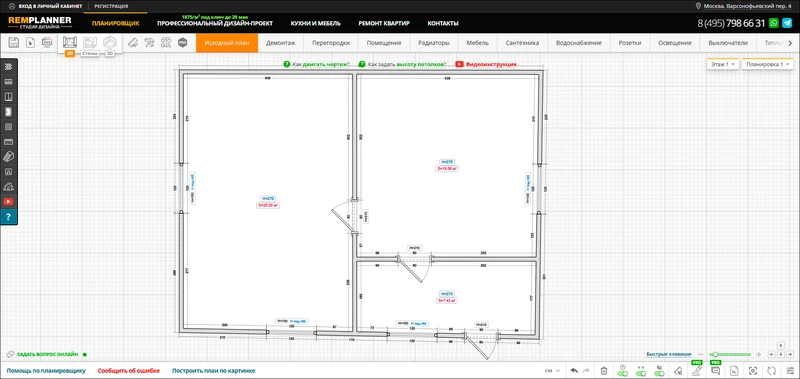Click the Построить план по картинке link
Image resolution: width=800 pixels, height=379 pixels.
pyautogui.click(x=214, y=371)
